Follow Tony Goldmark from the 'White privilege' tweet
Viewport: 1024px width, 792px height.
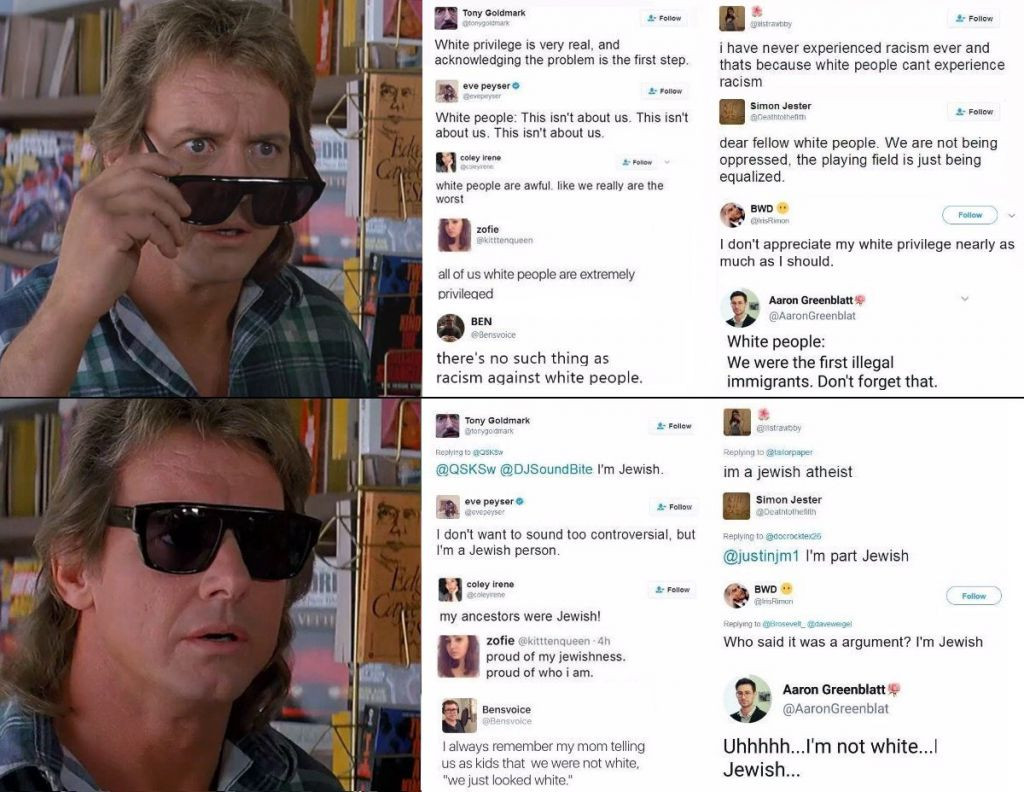point(664,18)
